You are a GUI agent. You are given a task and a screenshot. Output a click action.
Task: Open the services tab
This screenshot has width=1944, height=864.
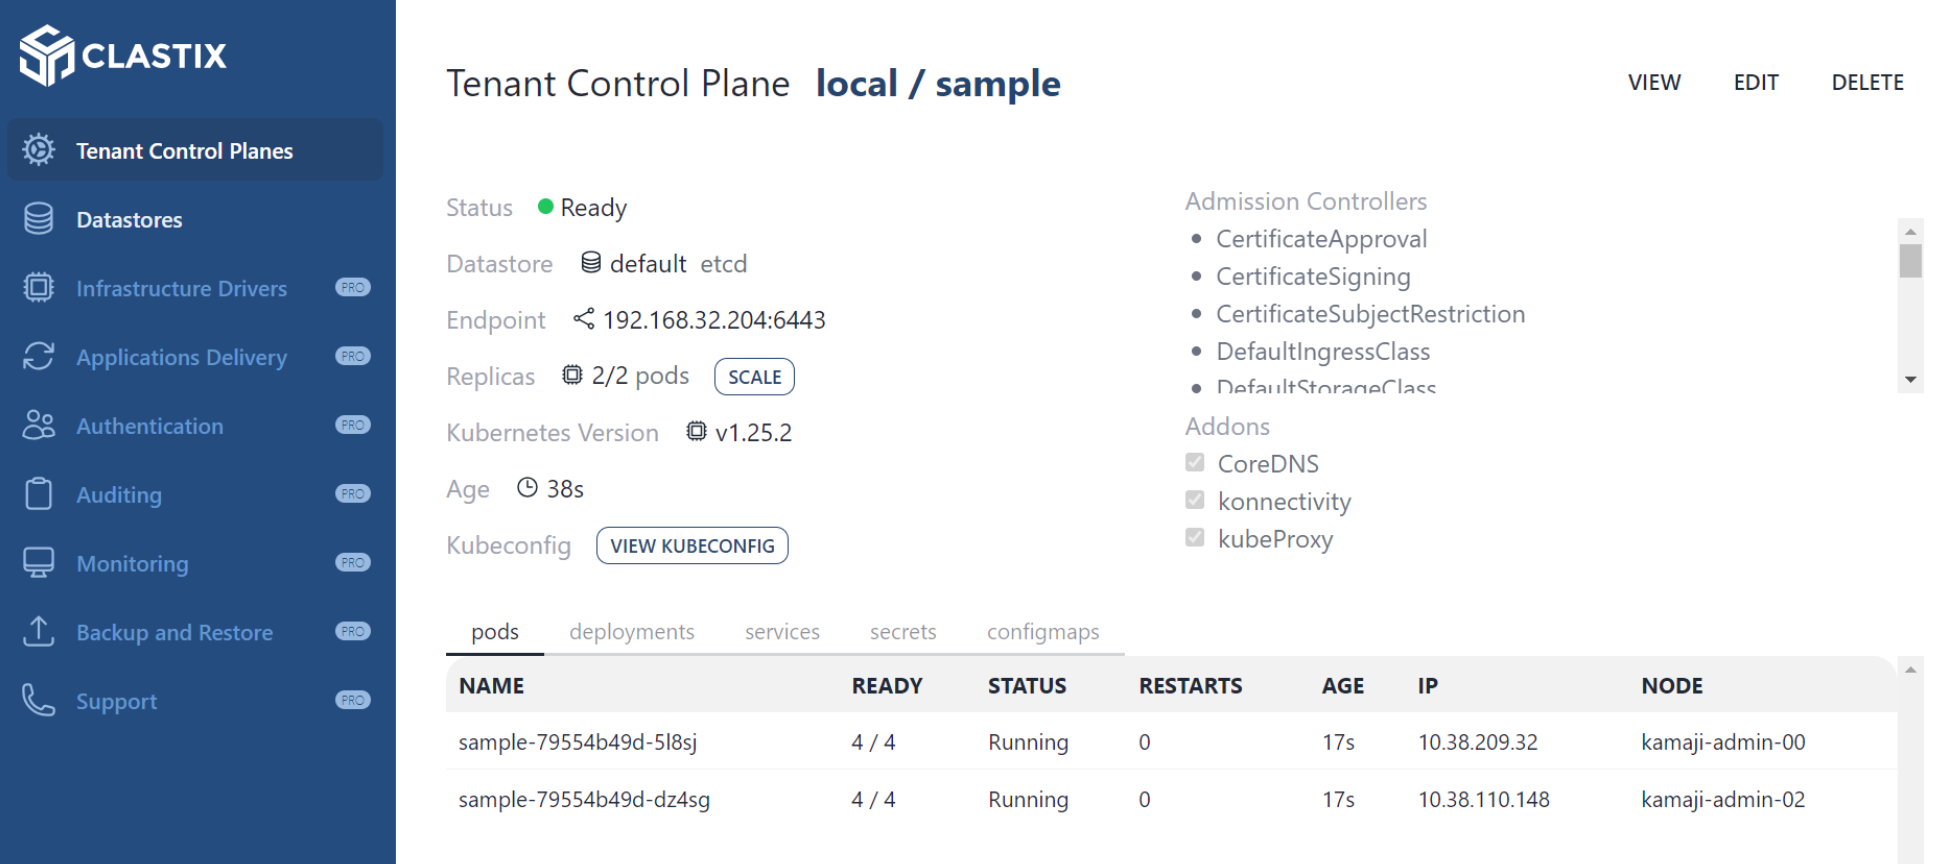(x=782, y=632)
